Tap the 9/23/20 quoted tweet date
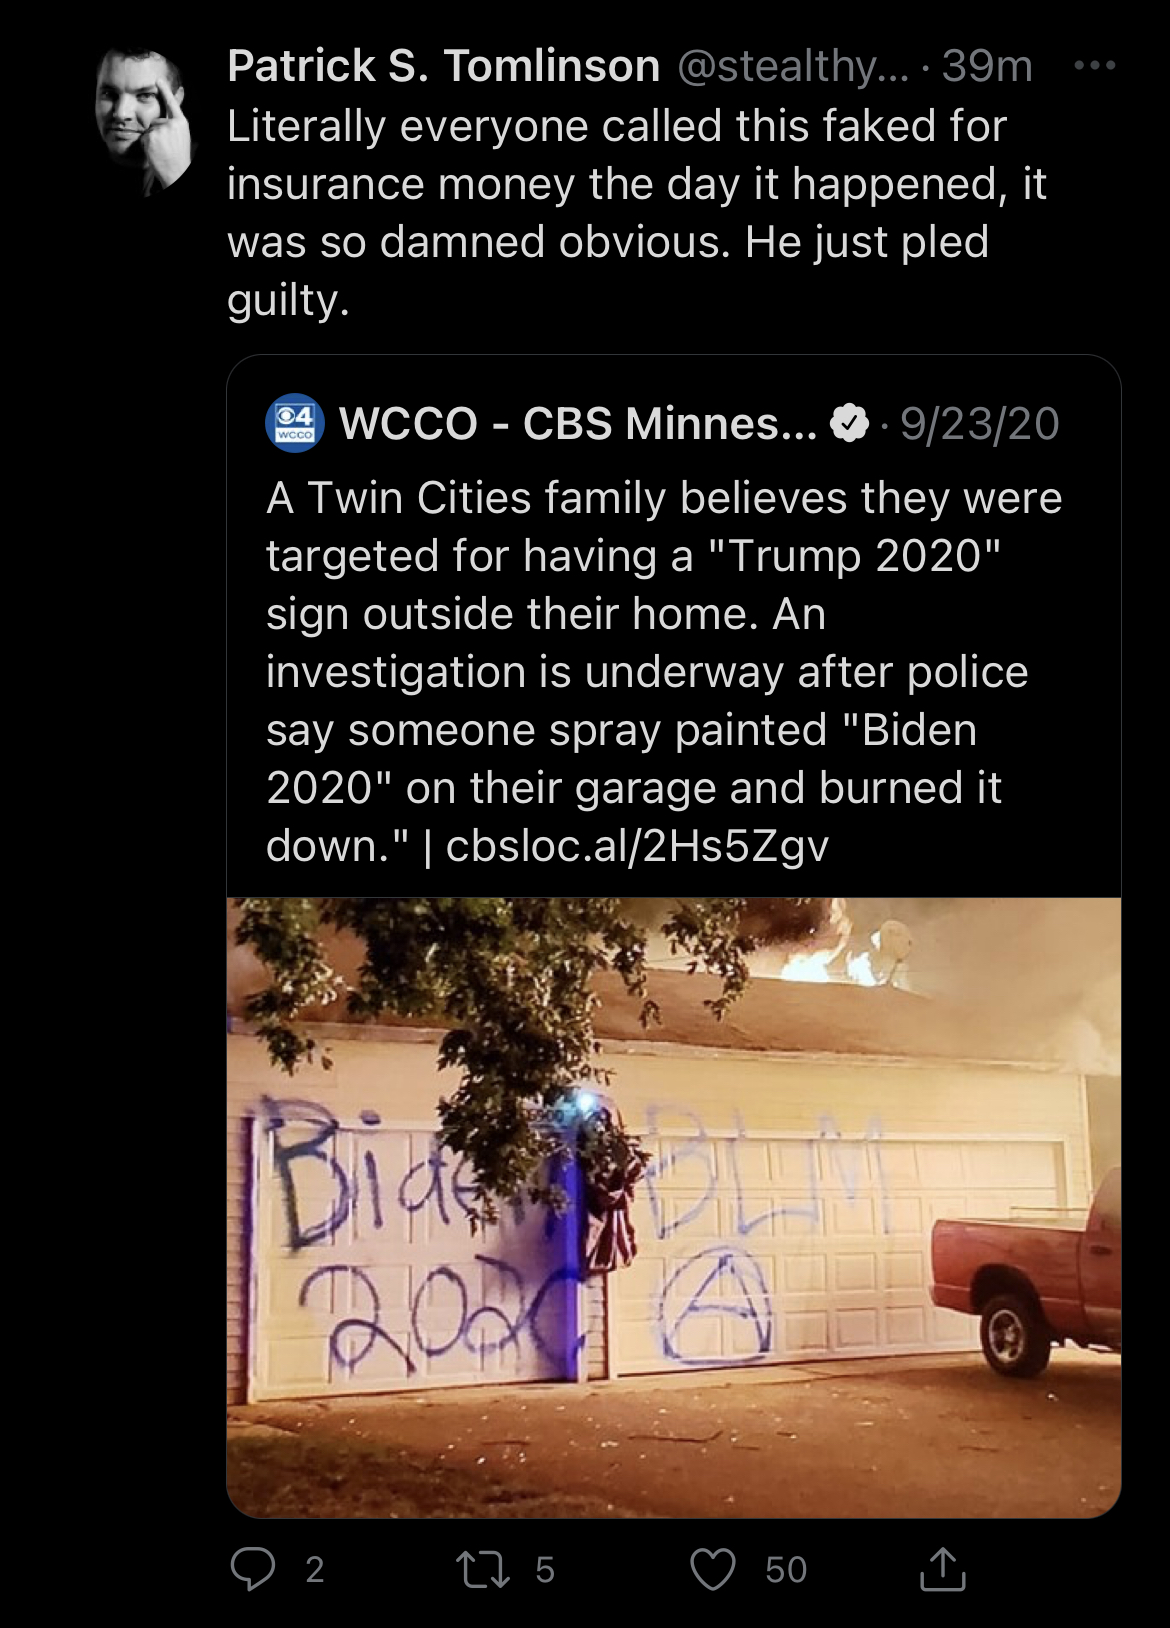Screen dimensions: 1170x1628 [980, 423]
